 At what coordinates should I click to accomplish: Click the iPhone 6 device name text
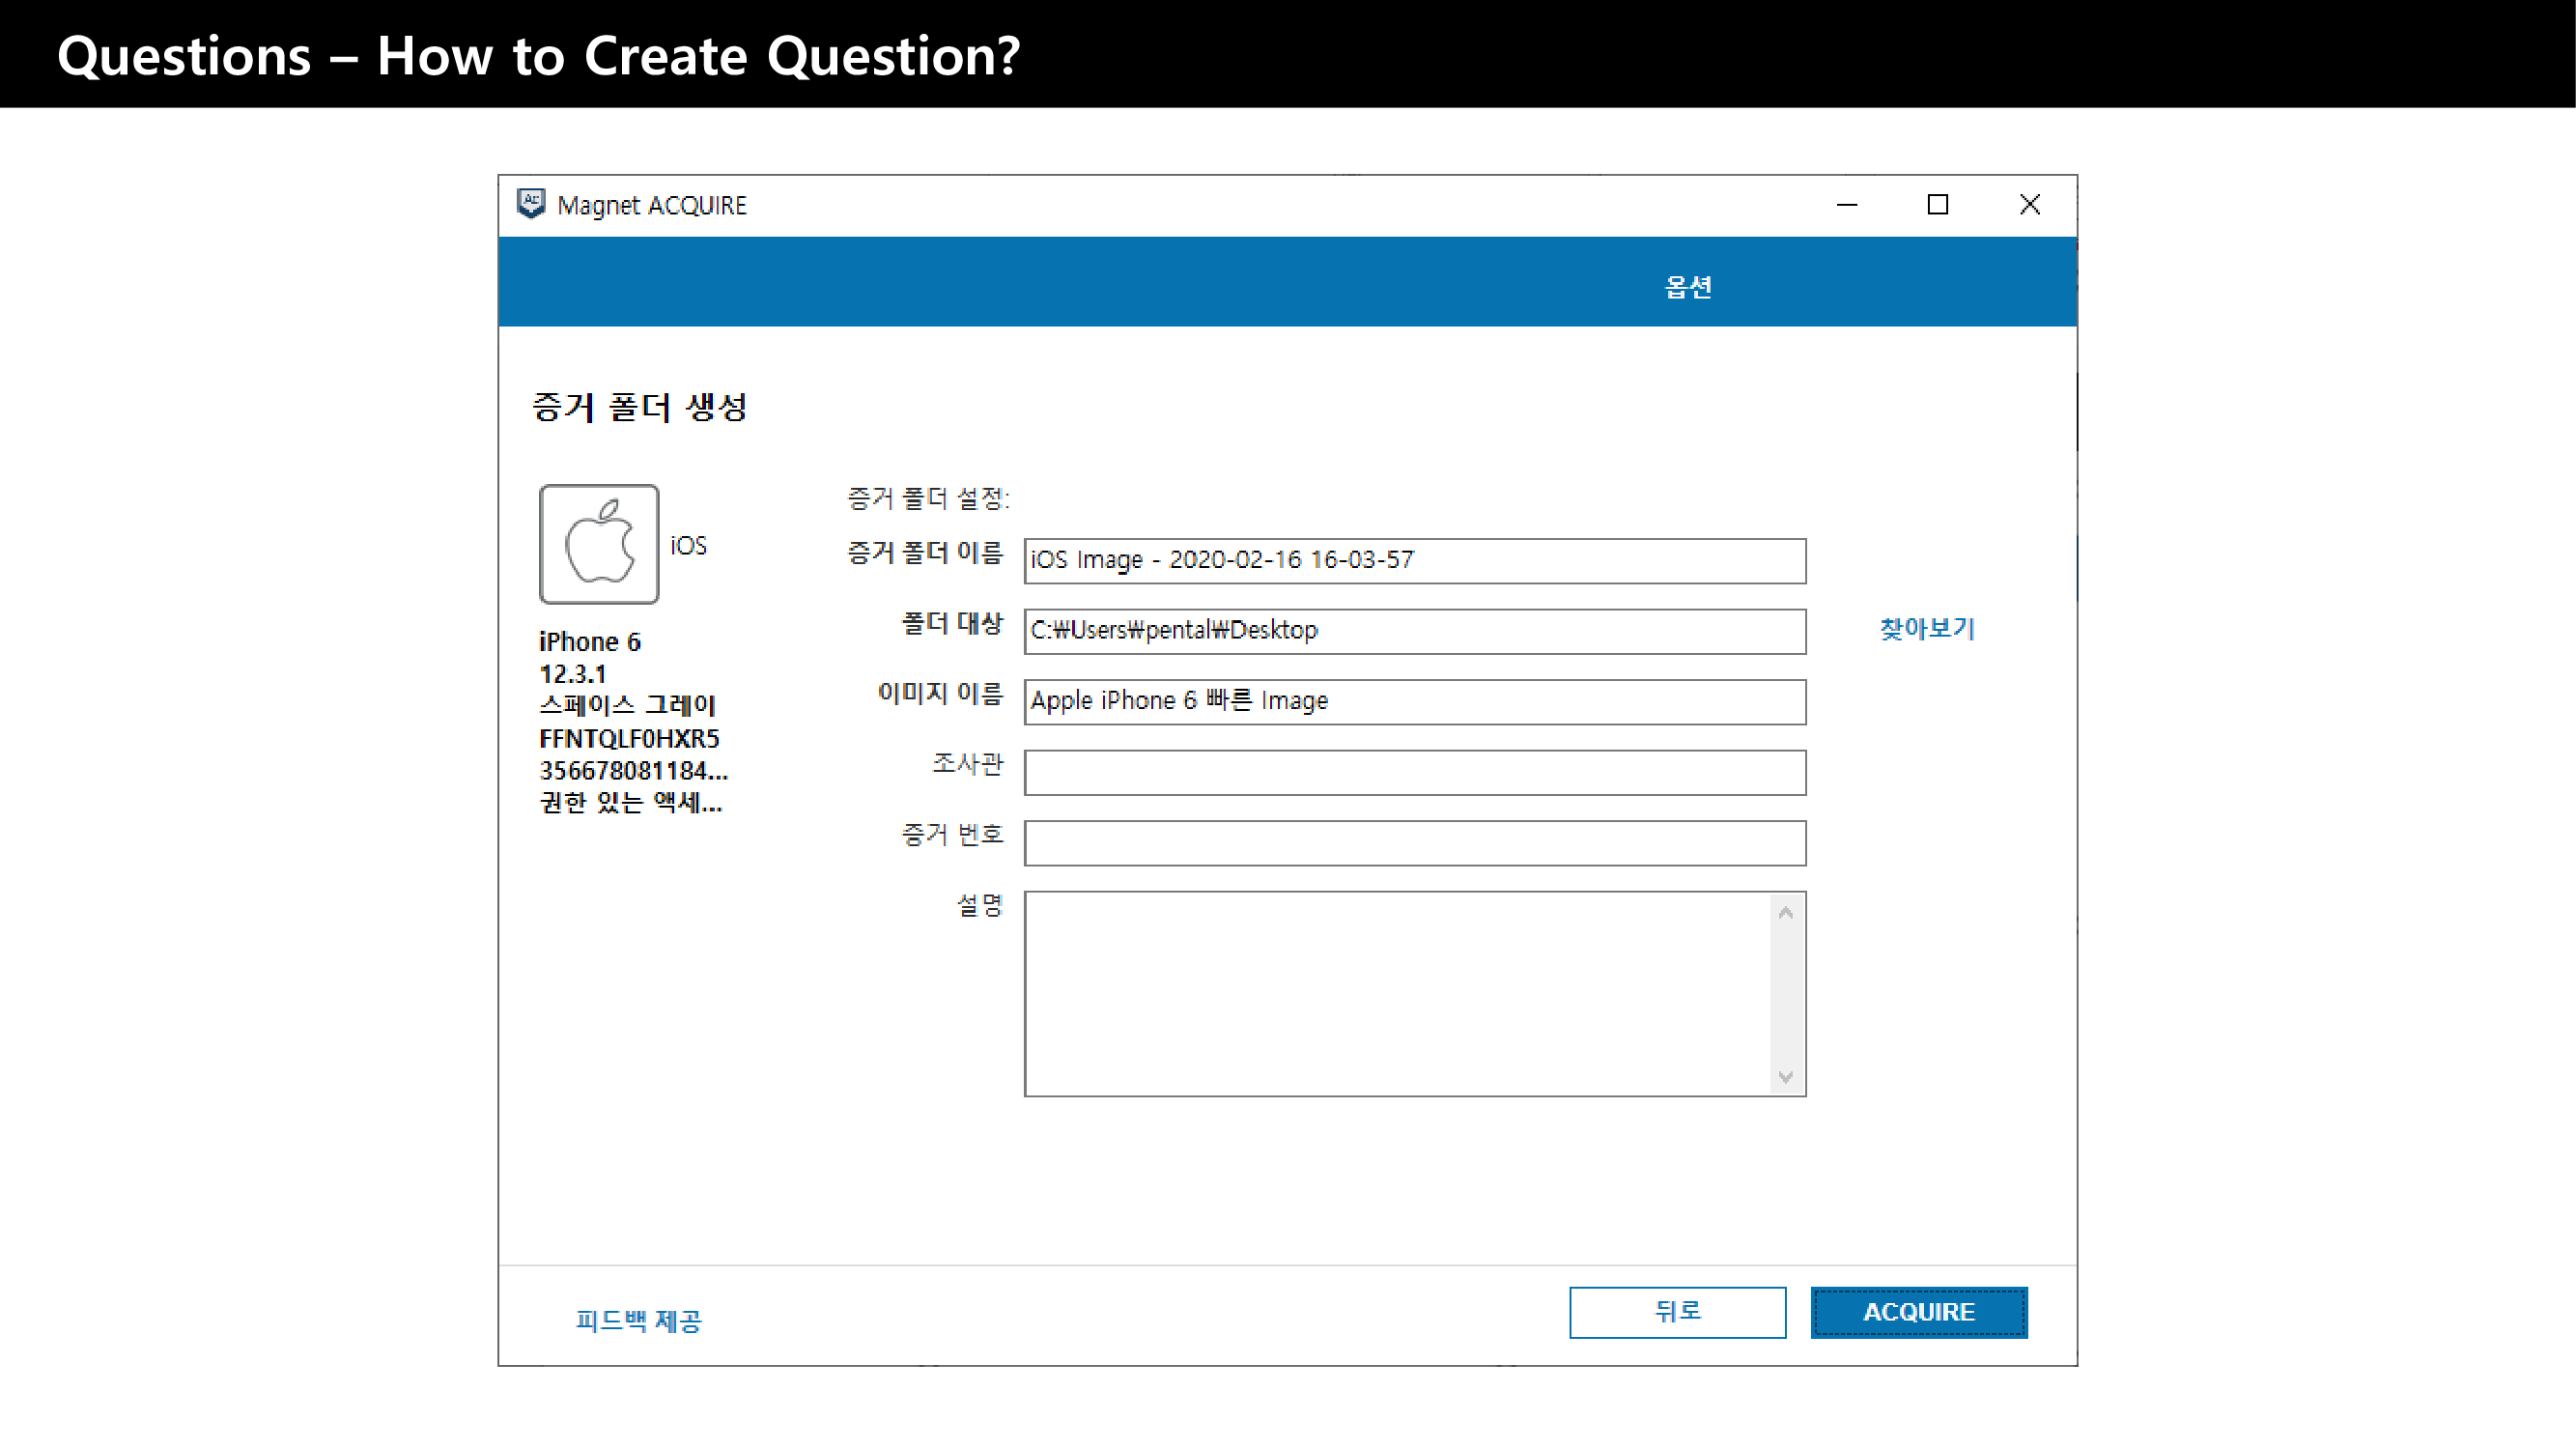coord(589,641)
